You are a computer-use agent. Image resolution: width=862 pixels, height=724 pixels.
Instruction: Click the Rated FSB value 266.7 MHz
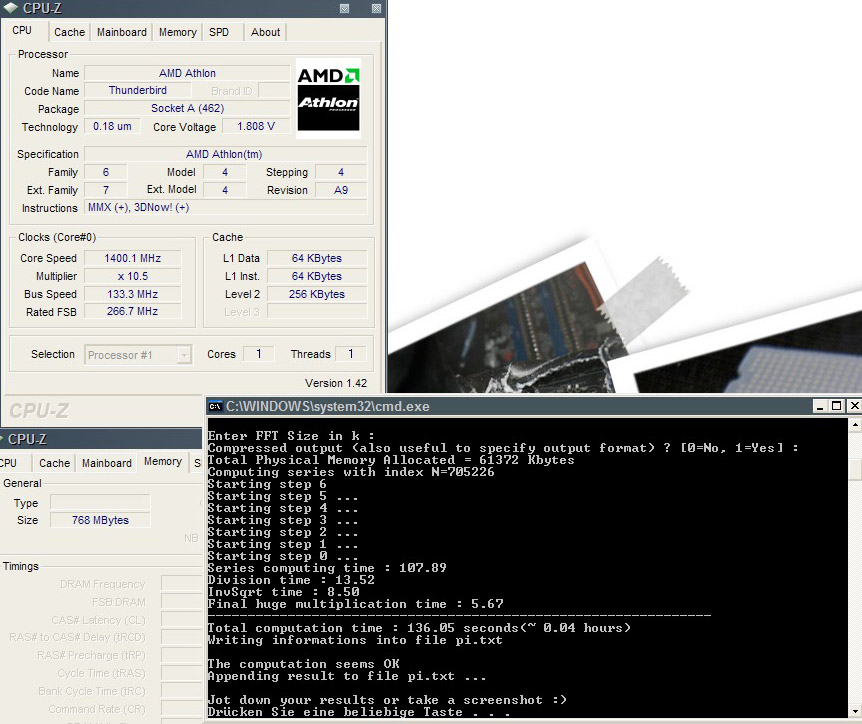pyautogui.click(x=132, y=311)
